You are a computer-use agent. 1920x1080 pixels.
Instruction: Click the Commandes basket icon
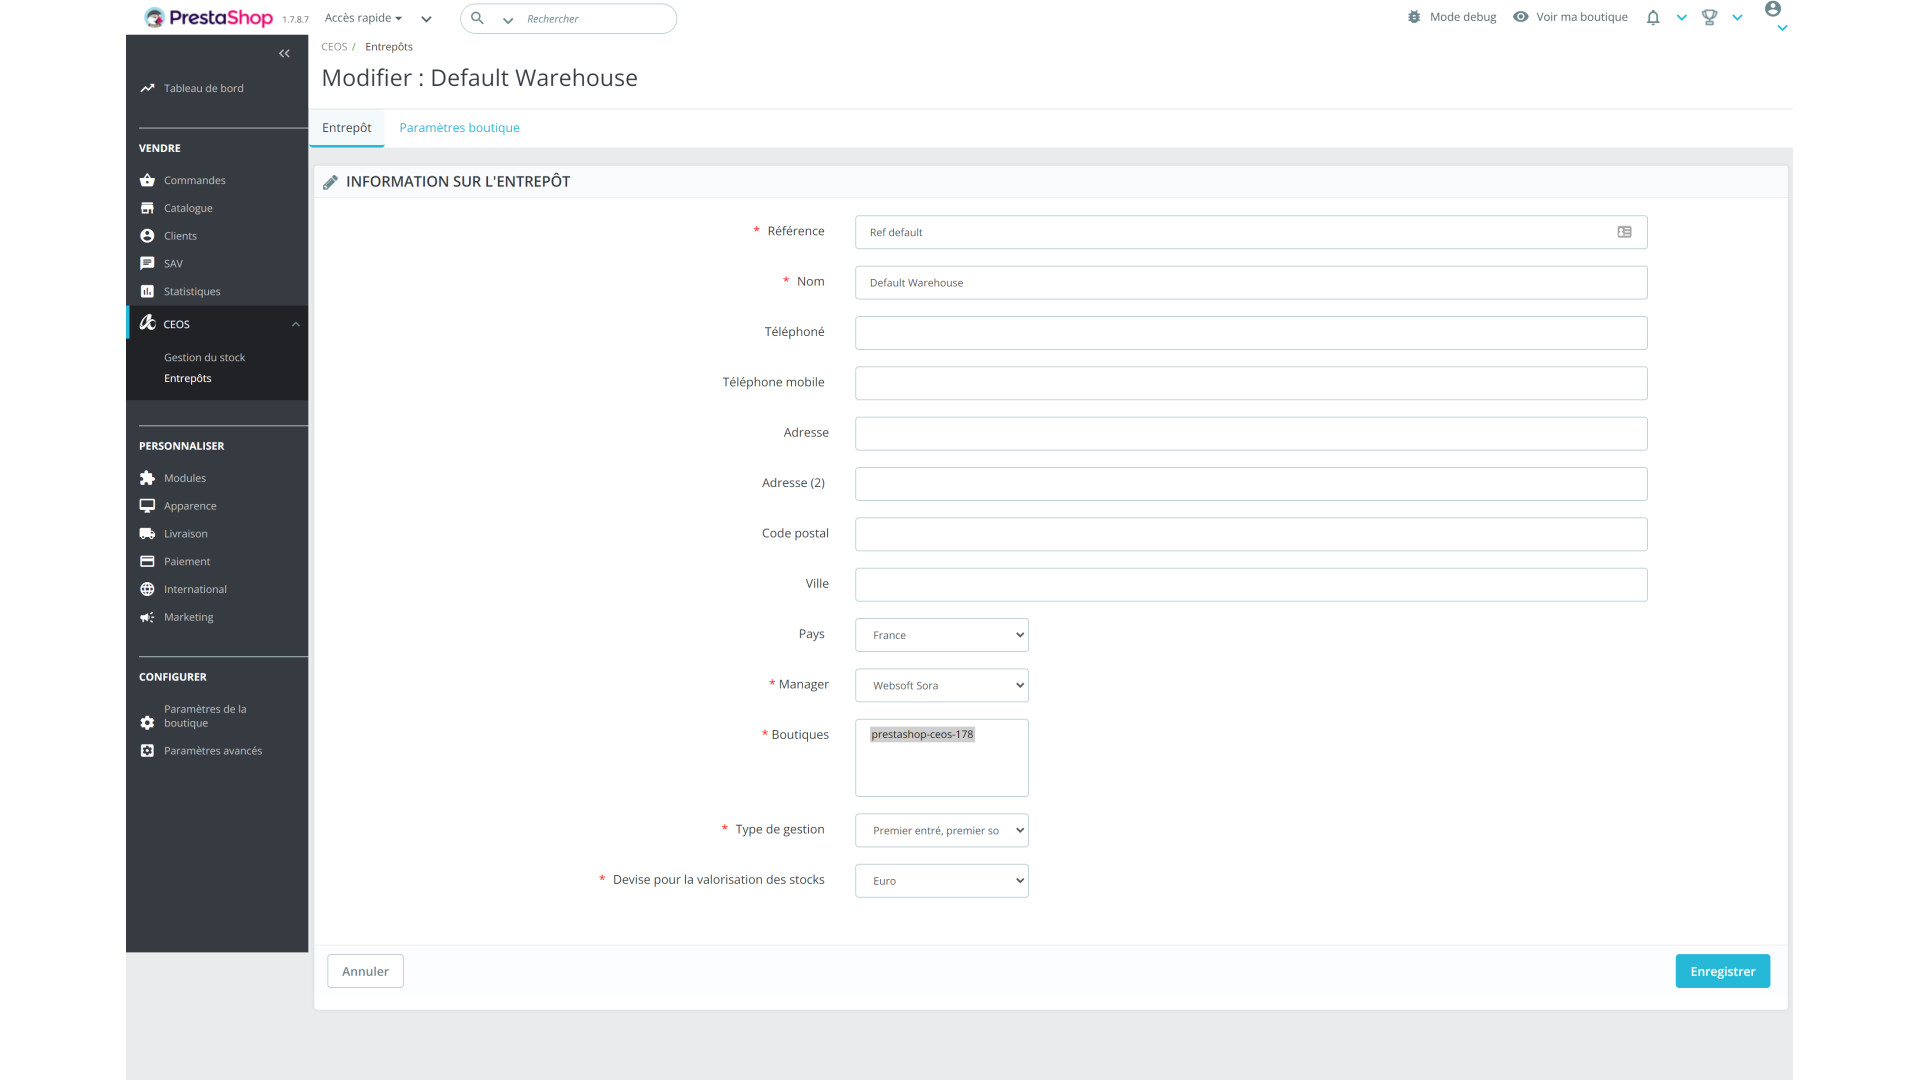[147, 181]
